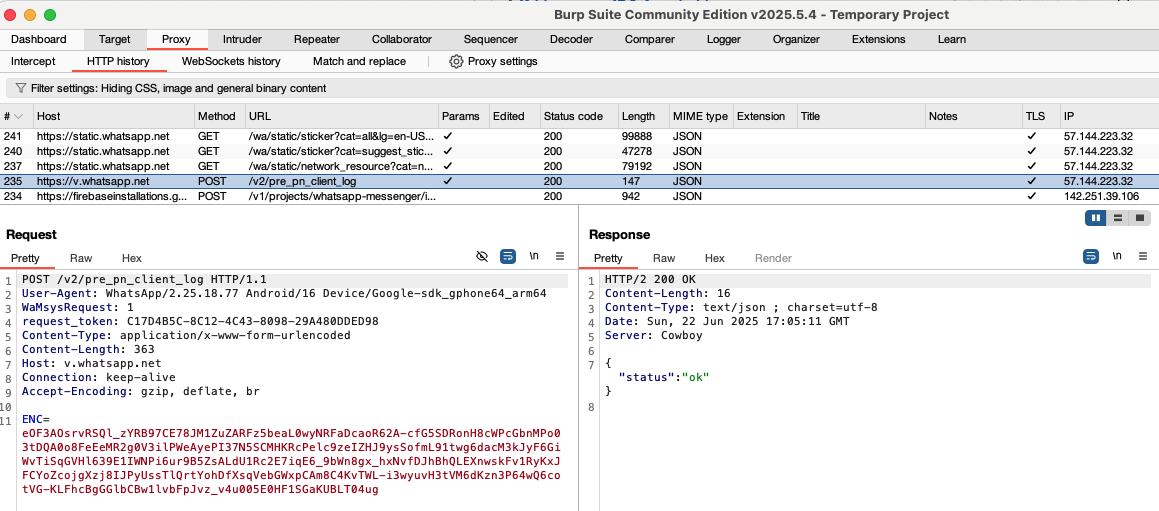Select row 235 pre_pn_client_log request
The width and height of the screenshot is (1159, 511).
580,181
